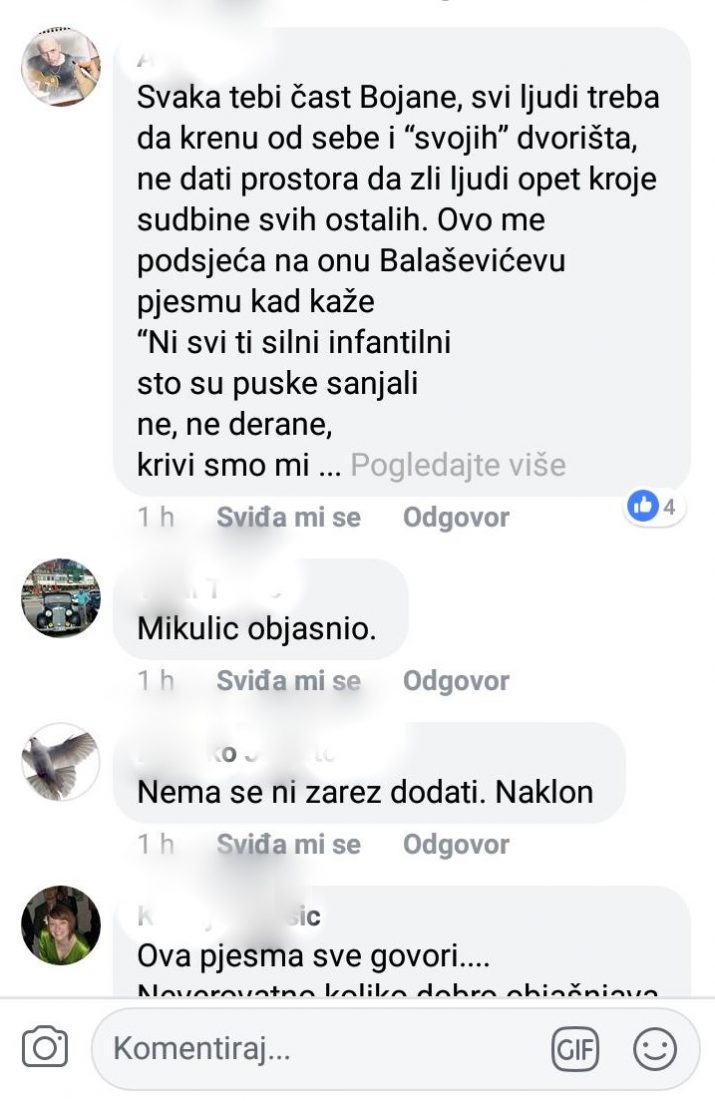The height and width of the screenshot is (1101, 715).
Task: Open white dove profile picture
Action: pyautogui.click(x=61, y=761)
